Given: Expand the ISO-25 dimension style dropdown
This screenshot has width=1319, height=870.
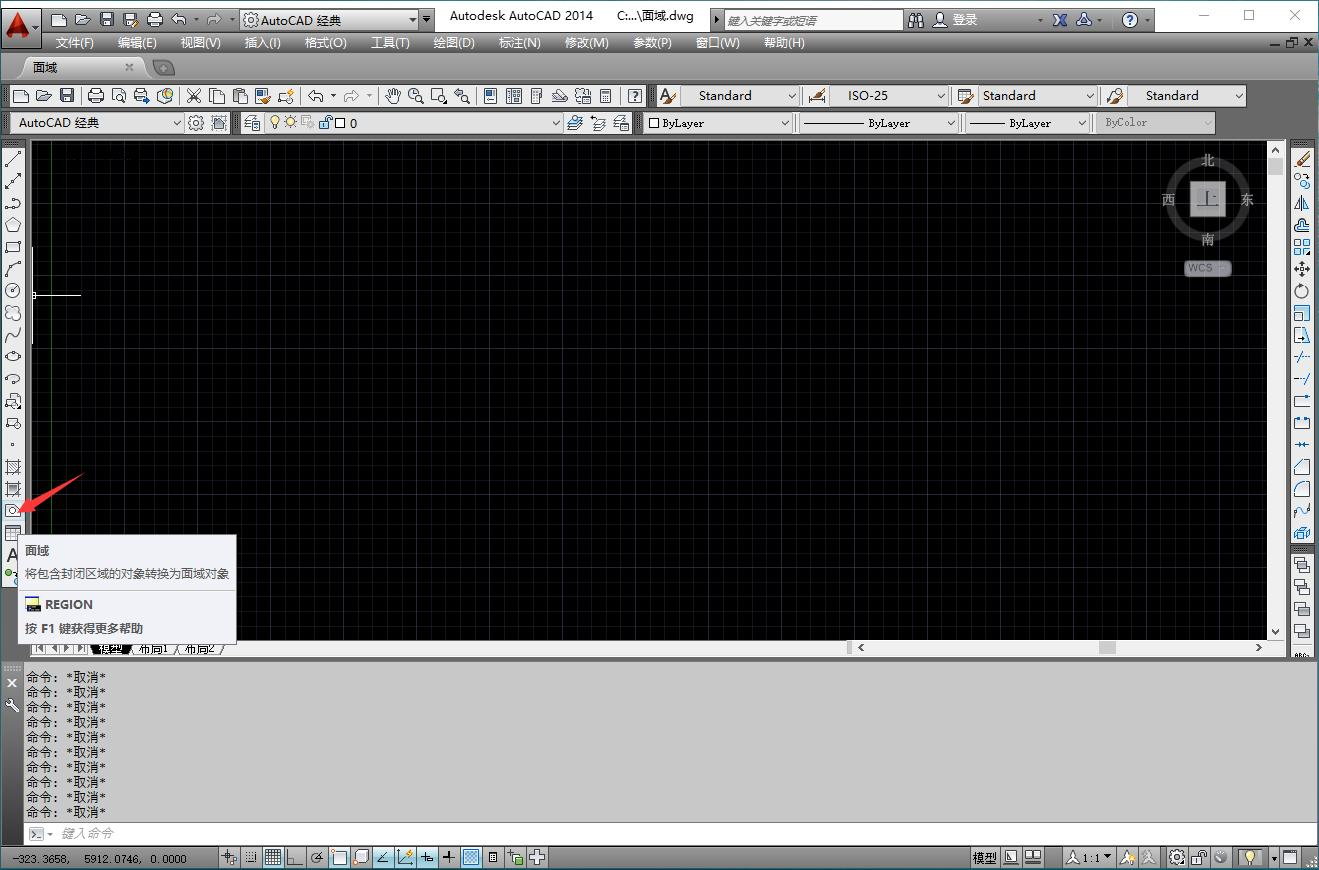Looking at the screenshot, I should point(941,96).
